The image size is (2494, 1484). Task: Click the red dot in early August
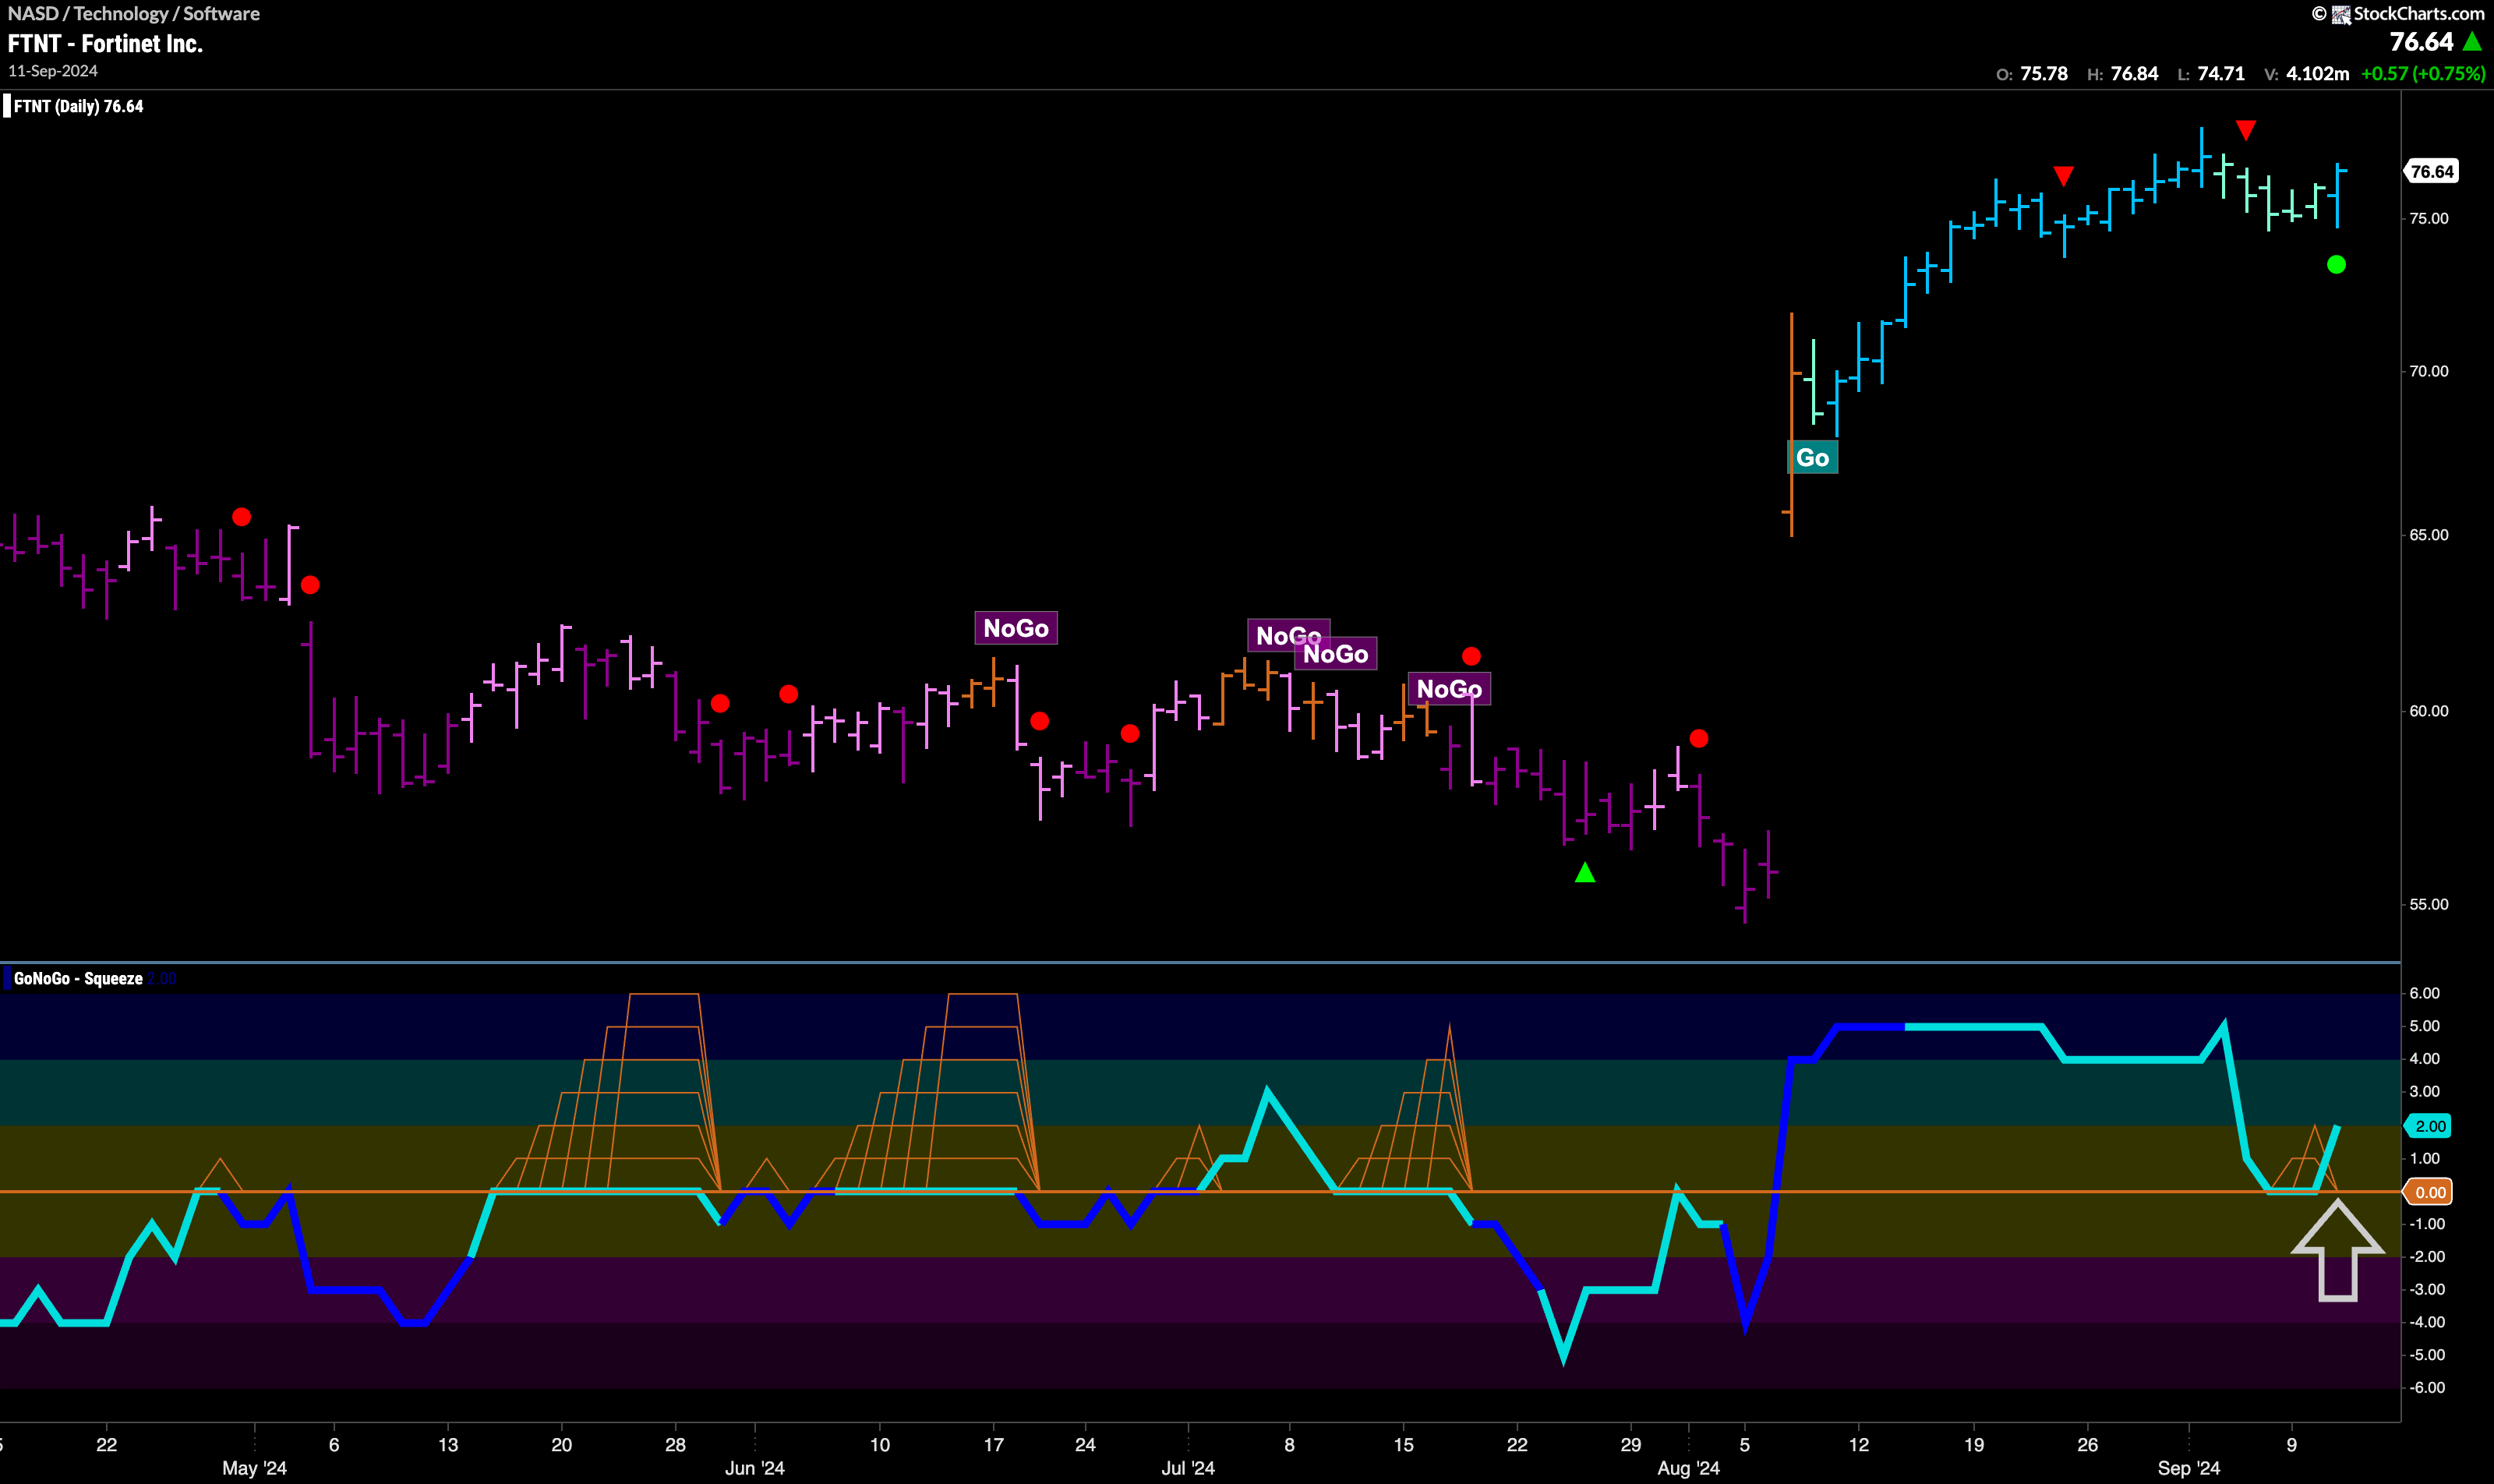(x=1698, y=739)
